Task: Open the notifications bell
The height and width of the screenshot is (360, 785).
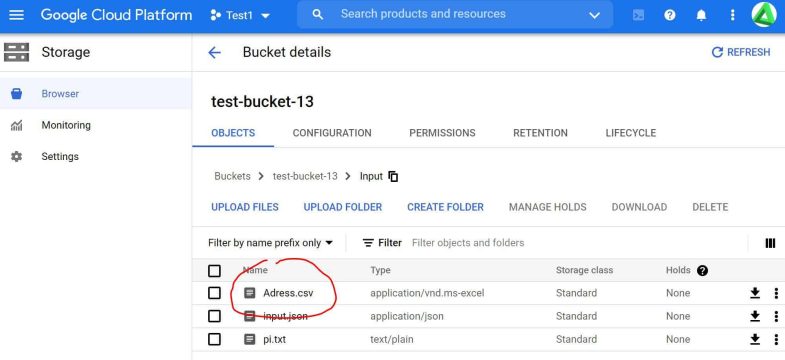Action: 701,16
